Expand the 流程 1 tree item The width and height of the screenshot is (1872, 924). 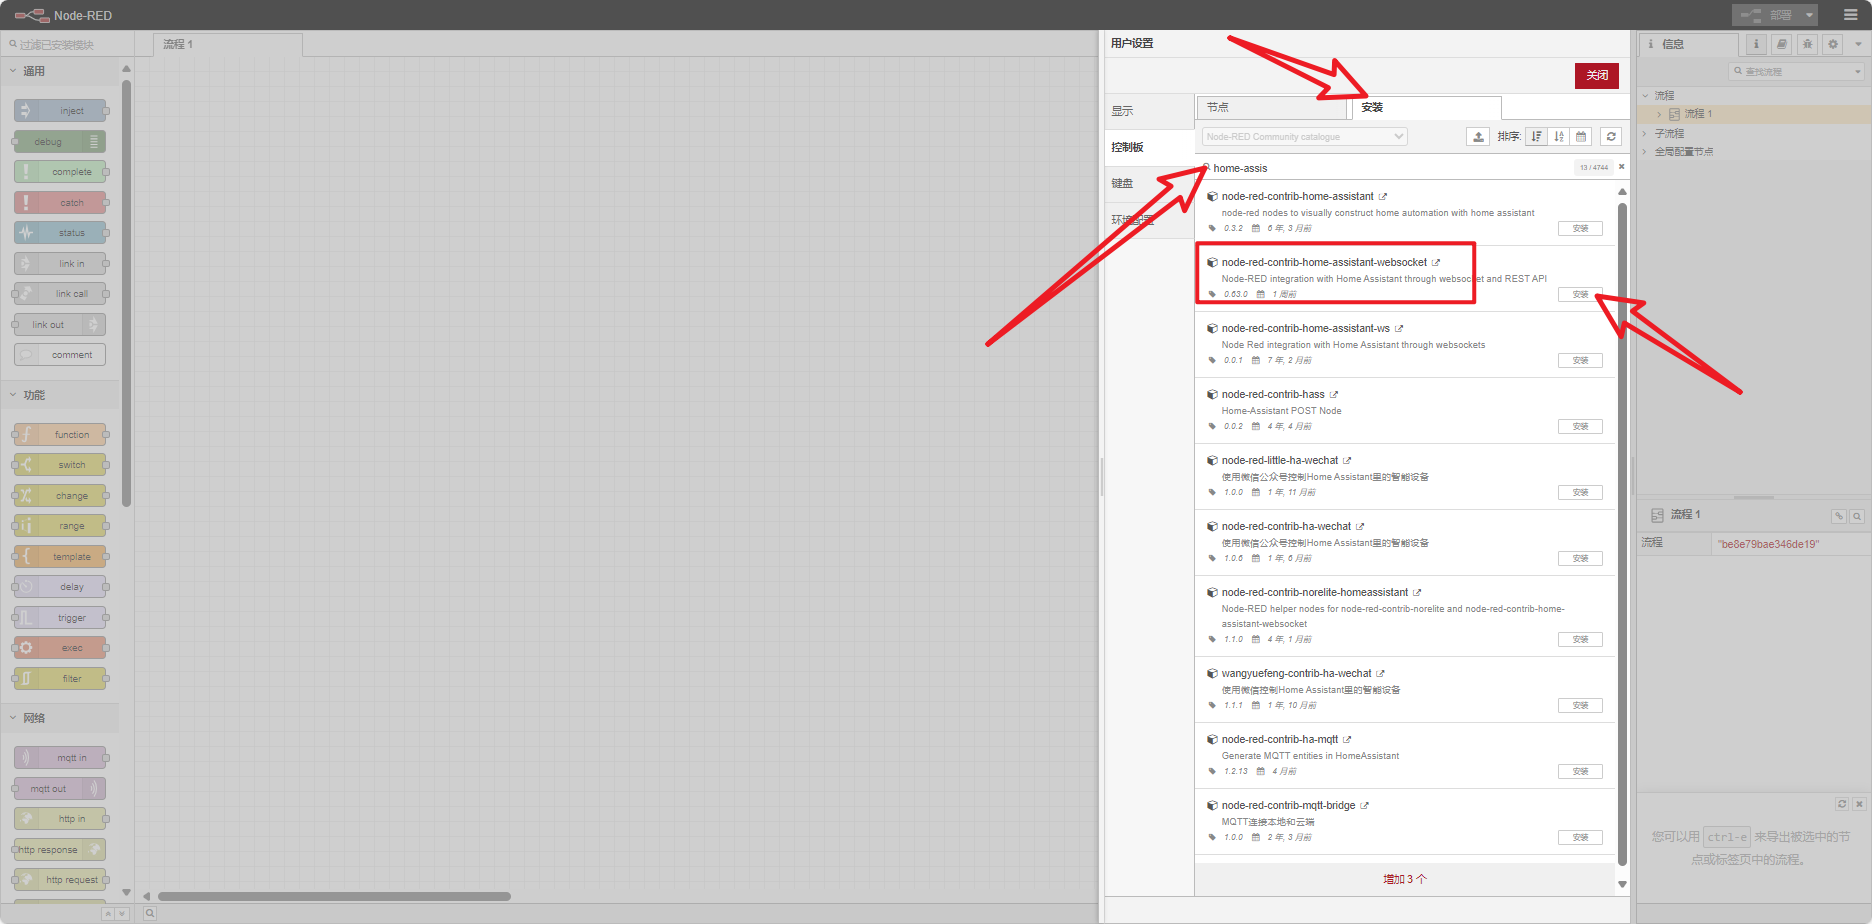click(x=1659, y=114)
